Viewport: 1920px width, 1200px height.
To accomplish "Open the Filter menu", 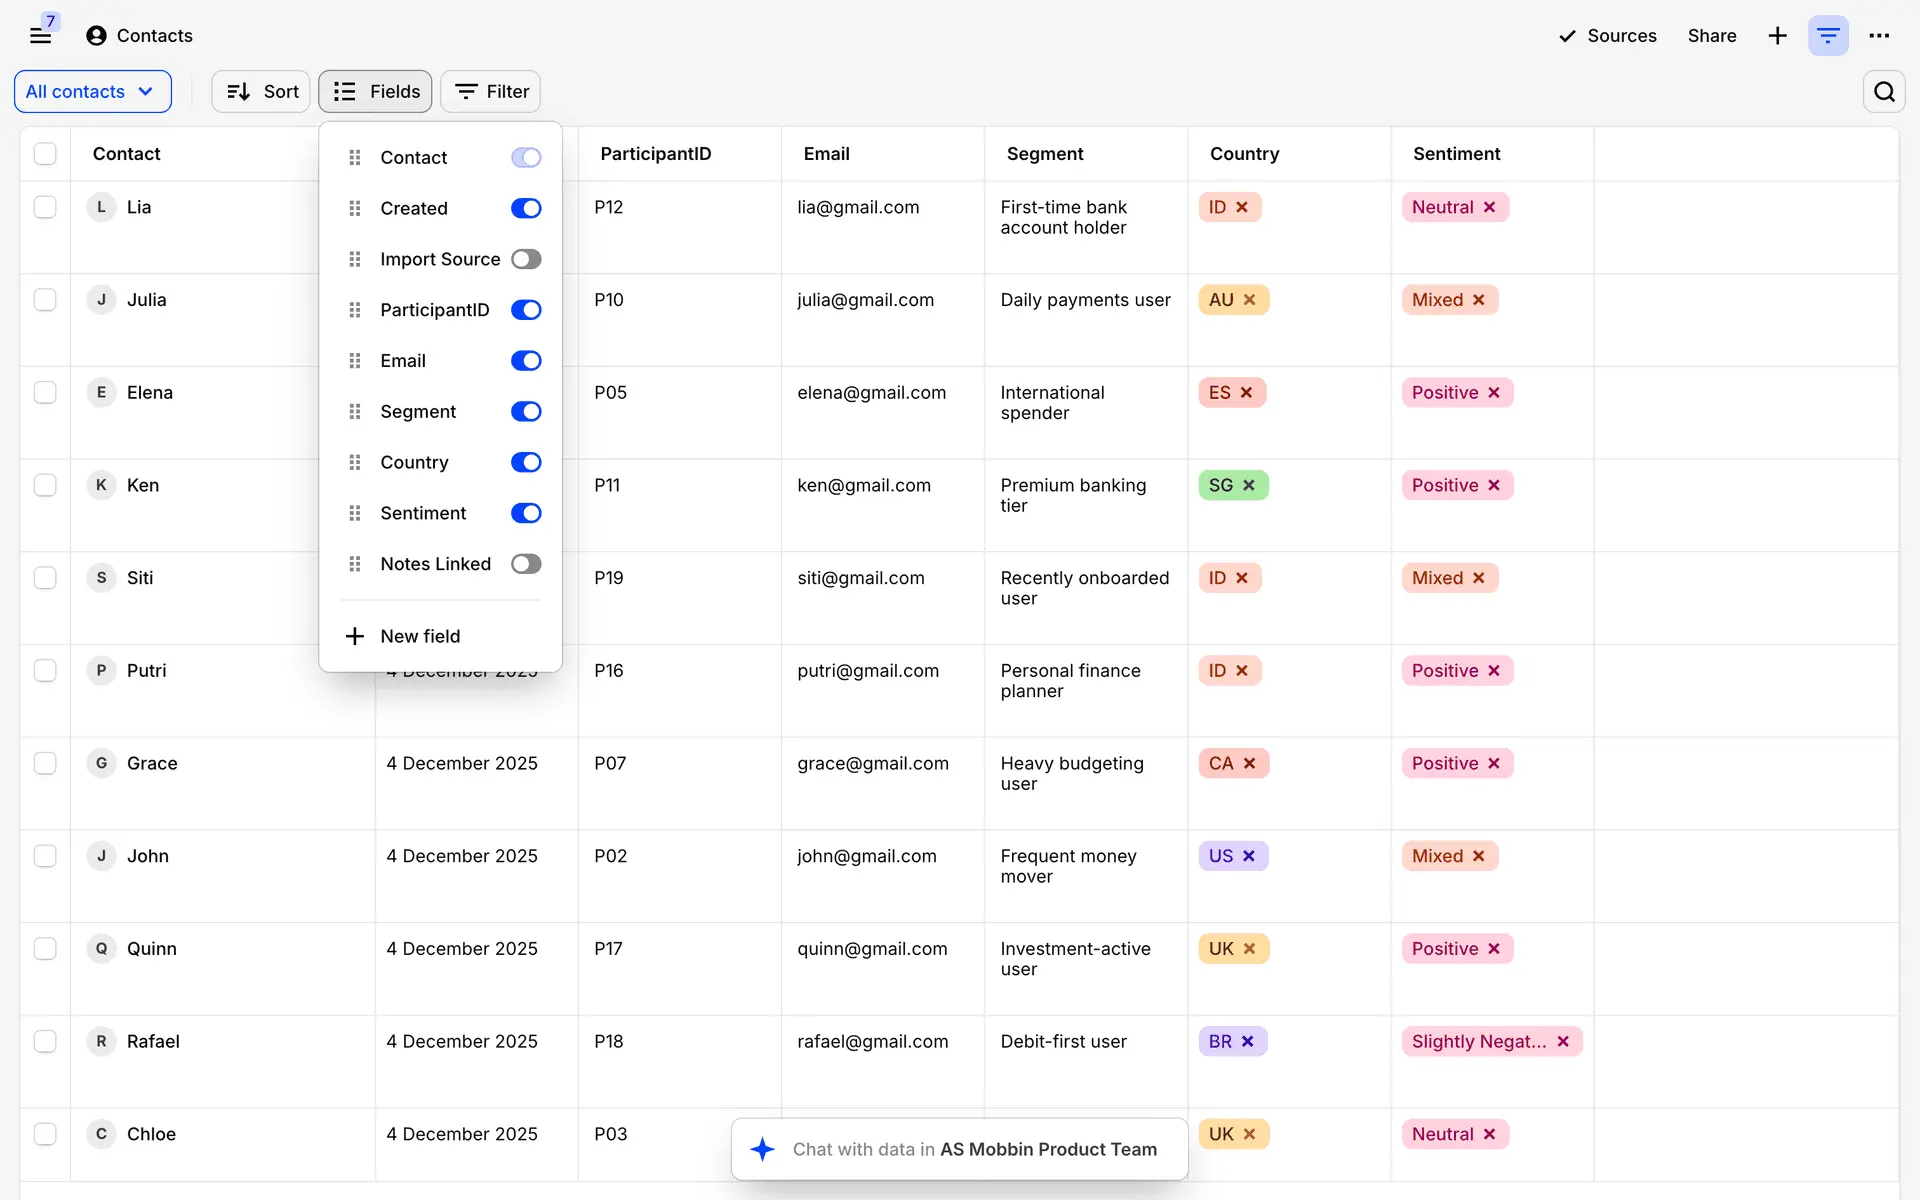I will point(491,91).
